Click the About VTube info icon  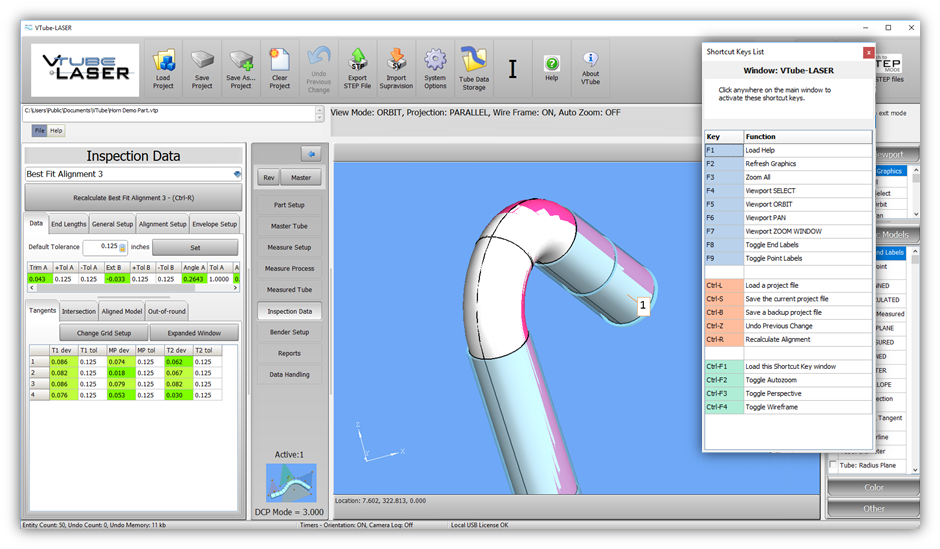click(x=591, y=67)
